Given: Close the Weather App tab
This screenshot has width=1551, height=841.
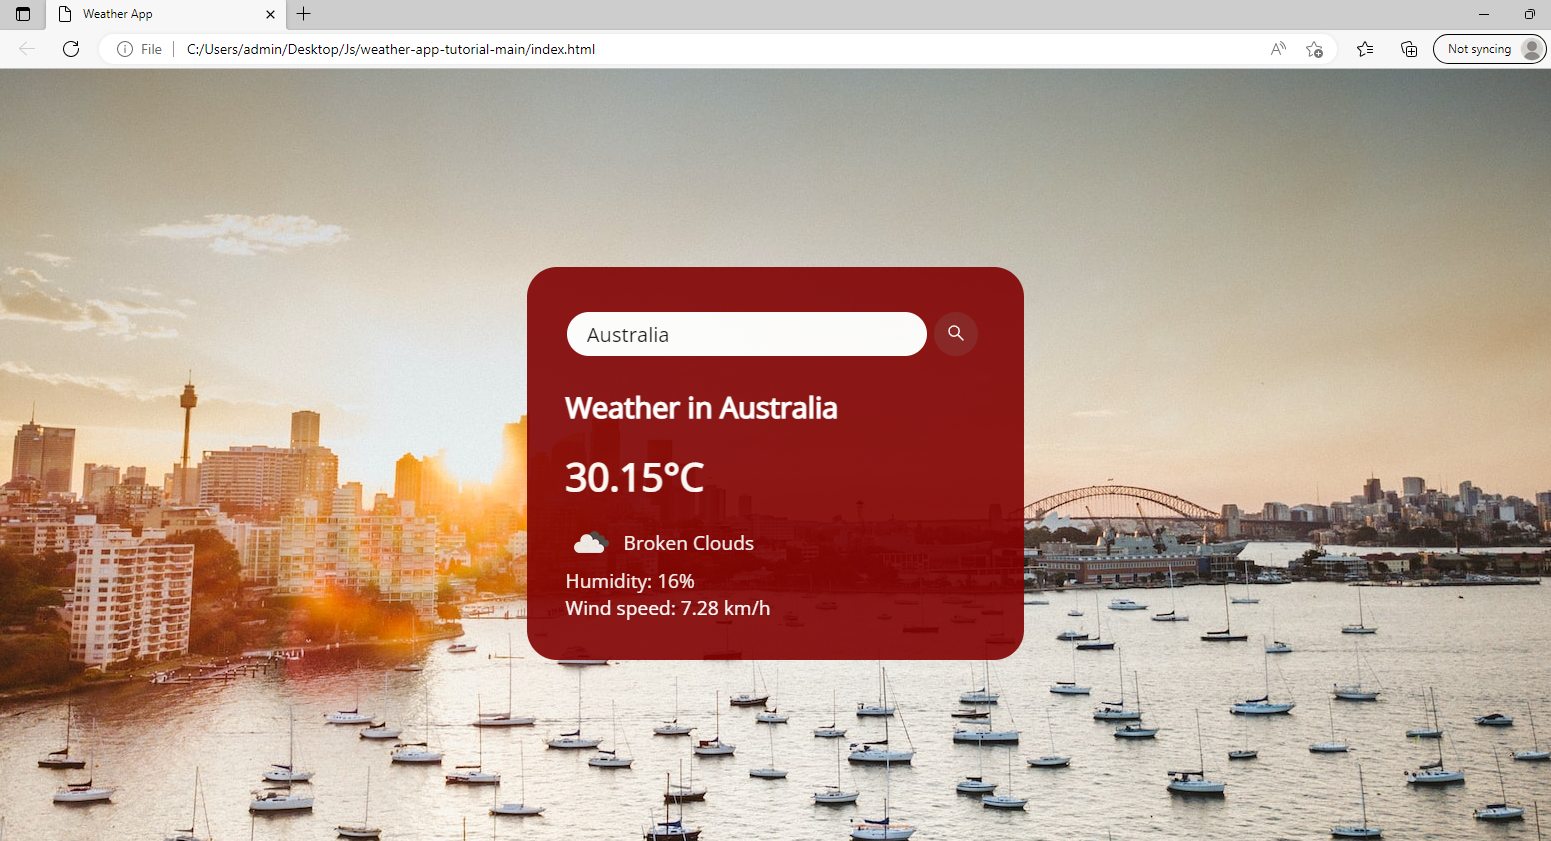Looking at the screenshot, I should [269, 14].
